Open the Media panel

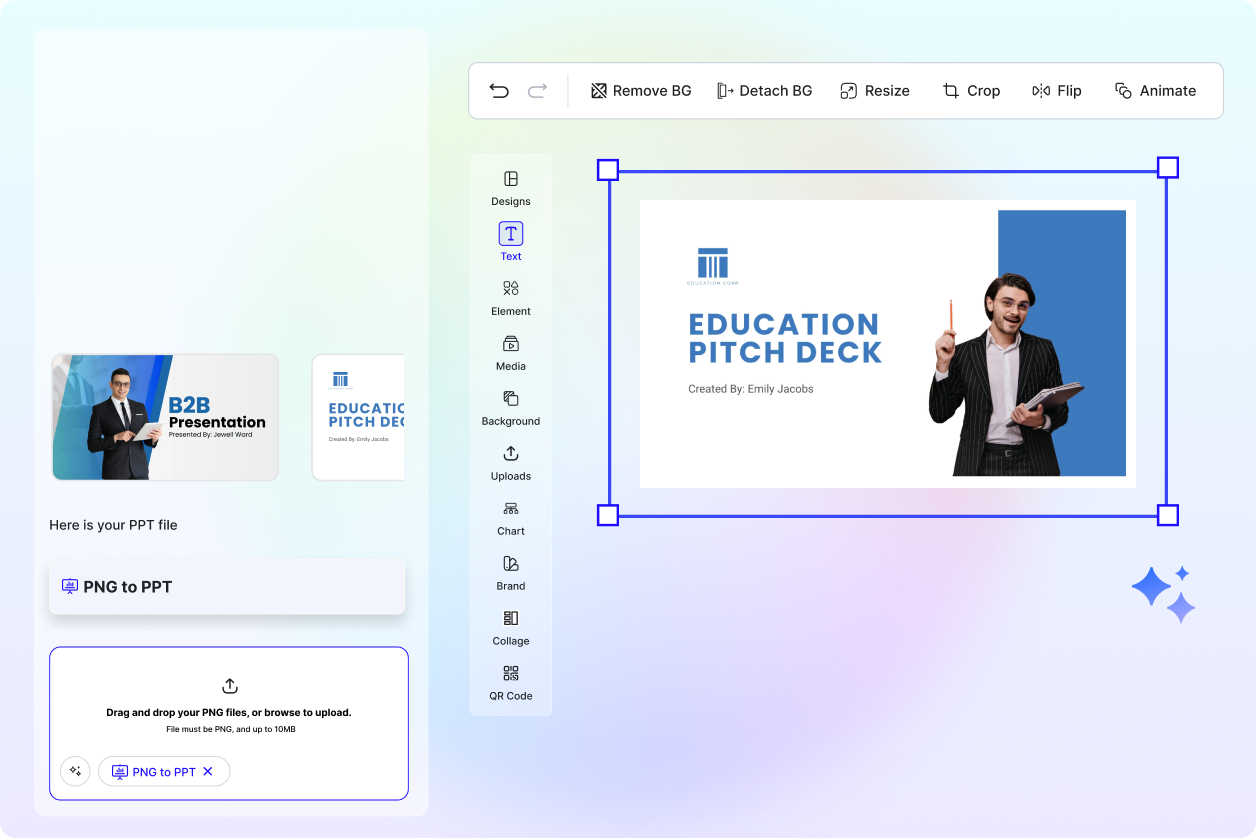[x=510, y=353]
